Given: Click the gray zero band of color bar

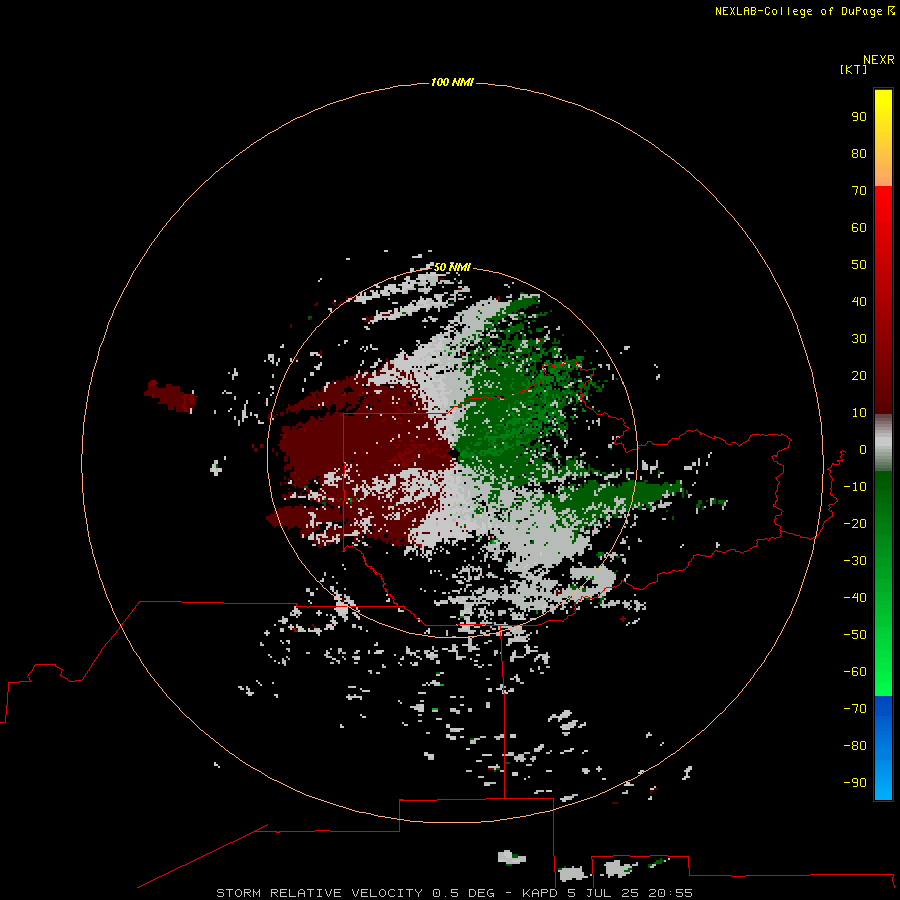Looking at the screenshot, I should (883, 443).
